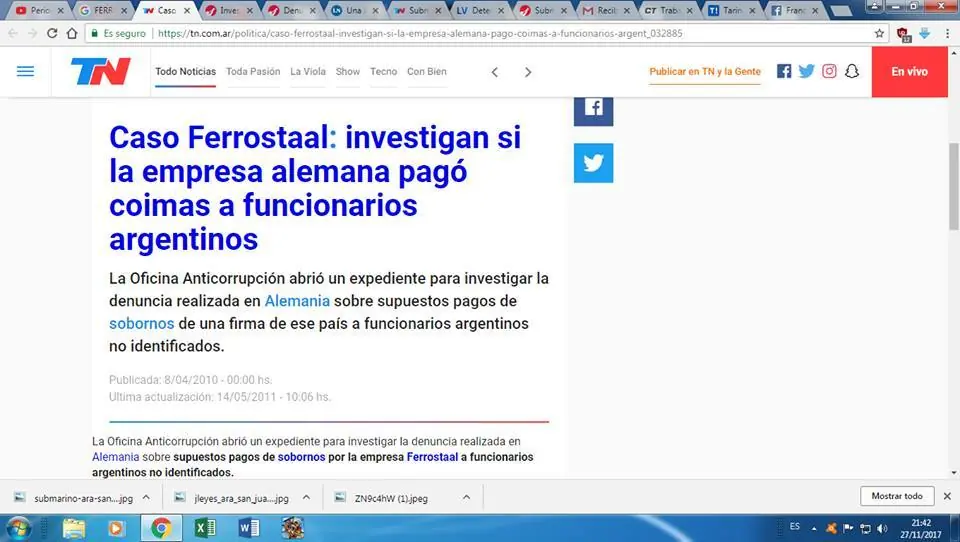Image resolution: width=960 pixels, height=542 pixels.
Task: Open the Alemania link in article body
Action: [116, 457]
